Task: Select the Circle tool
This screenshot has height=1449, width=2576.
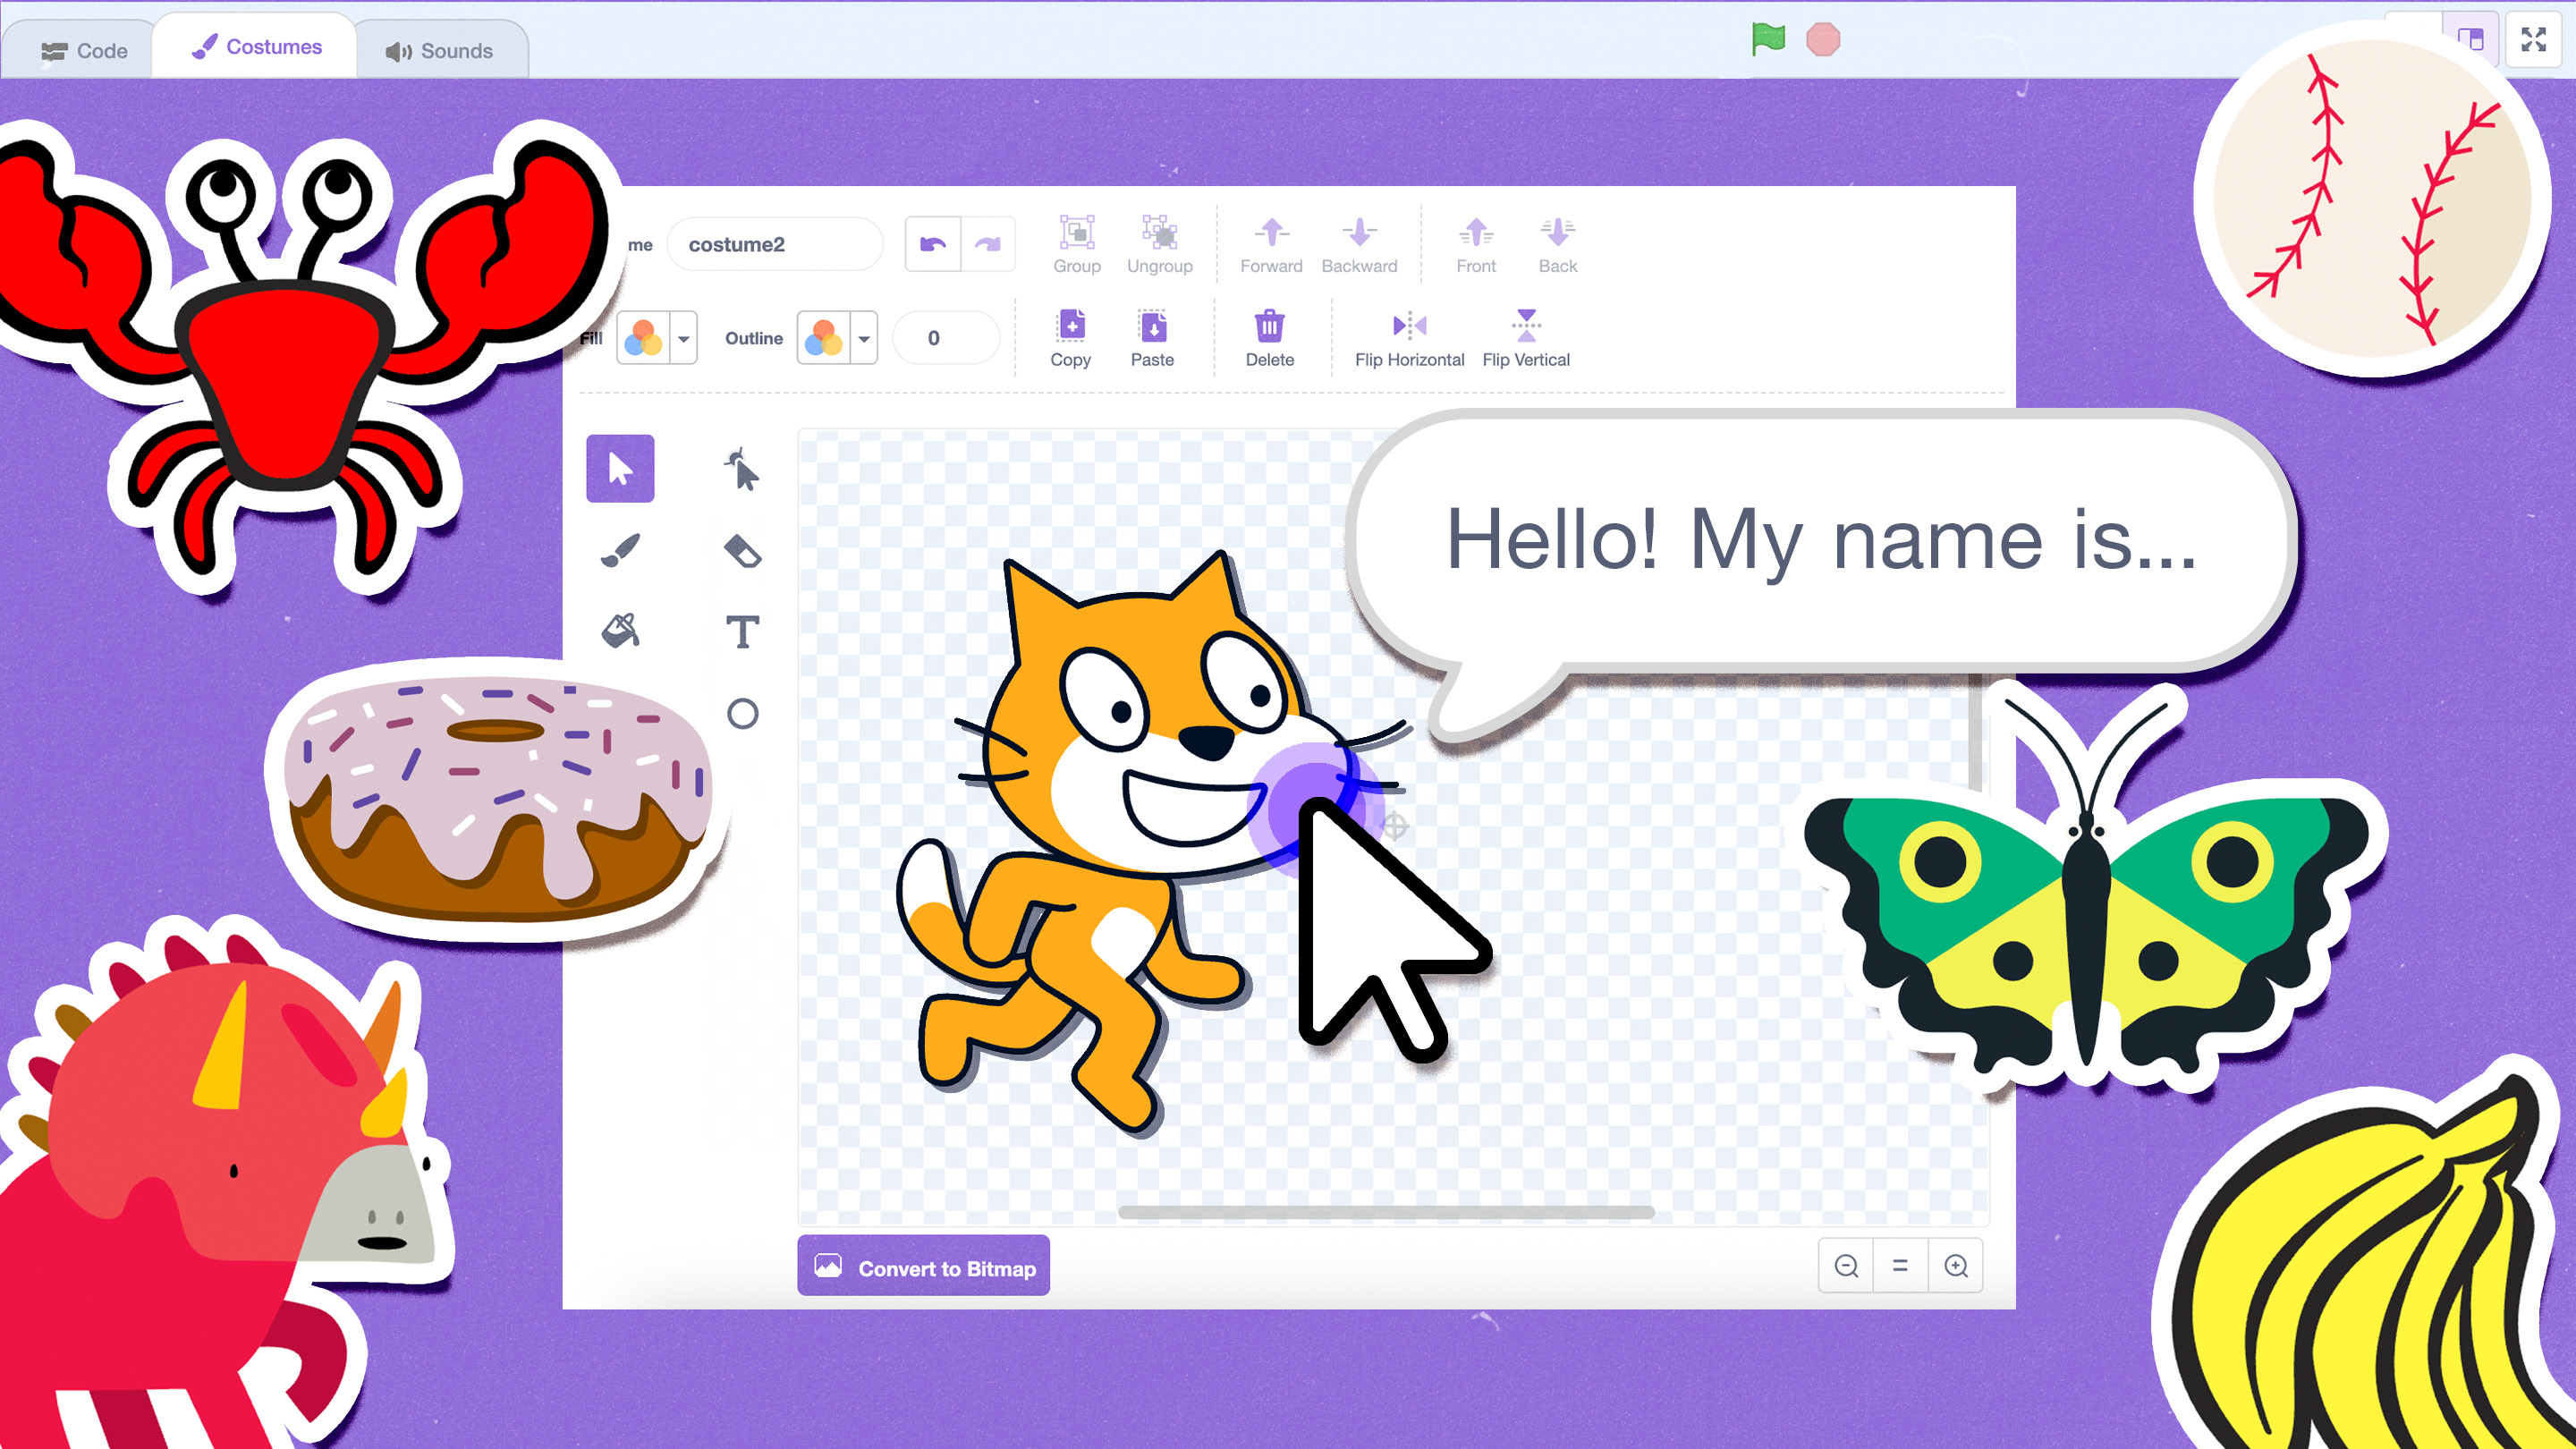Action: click(x=742, y=713)
